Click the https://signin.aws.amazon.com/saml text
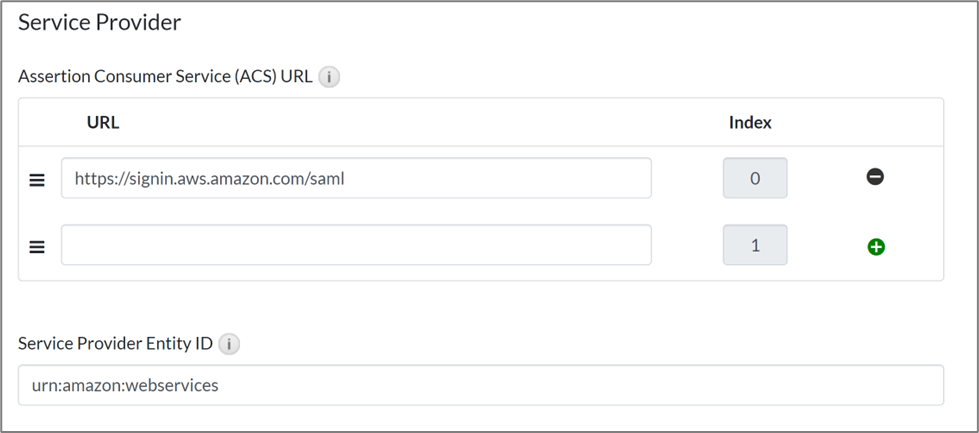Viewport: 979px width, 433px height. pos(209,179)
